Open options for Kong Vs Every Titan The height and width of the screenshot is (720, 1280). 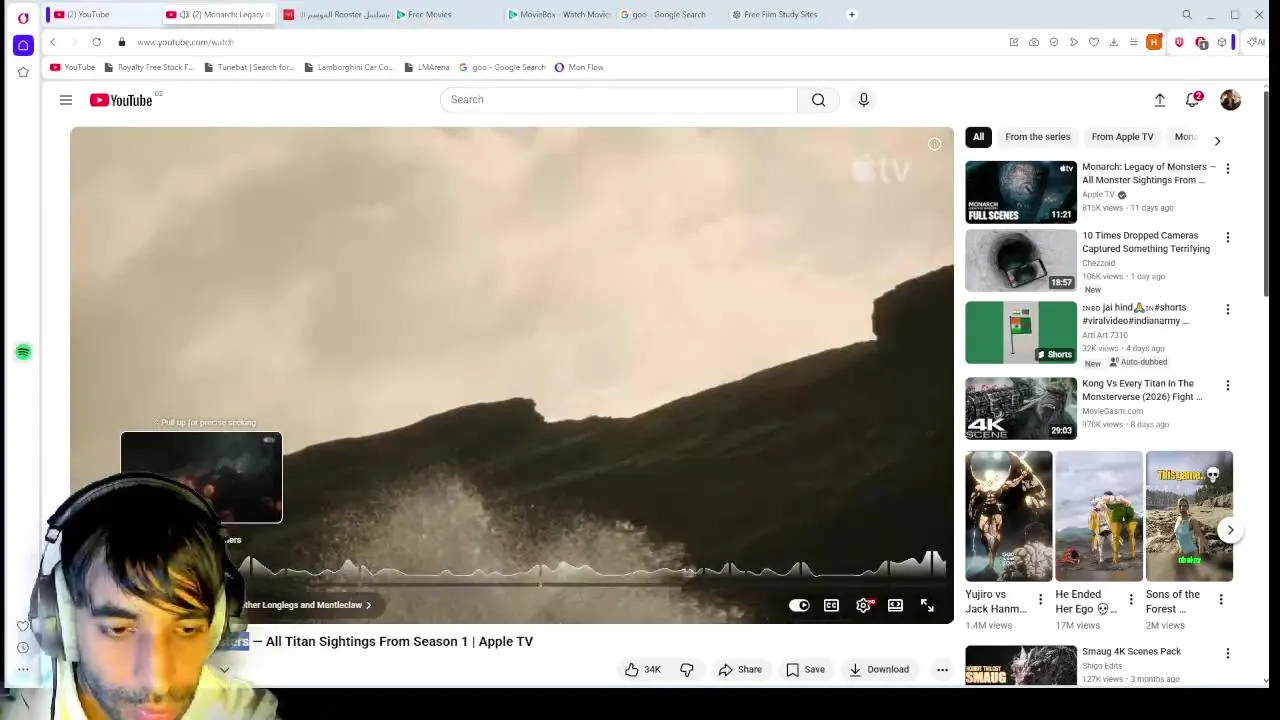pyautogui.click(x=1228, y=386)
